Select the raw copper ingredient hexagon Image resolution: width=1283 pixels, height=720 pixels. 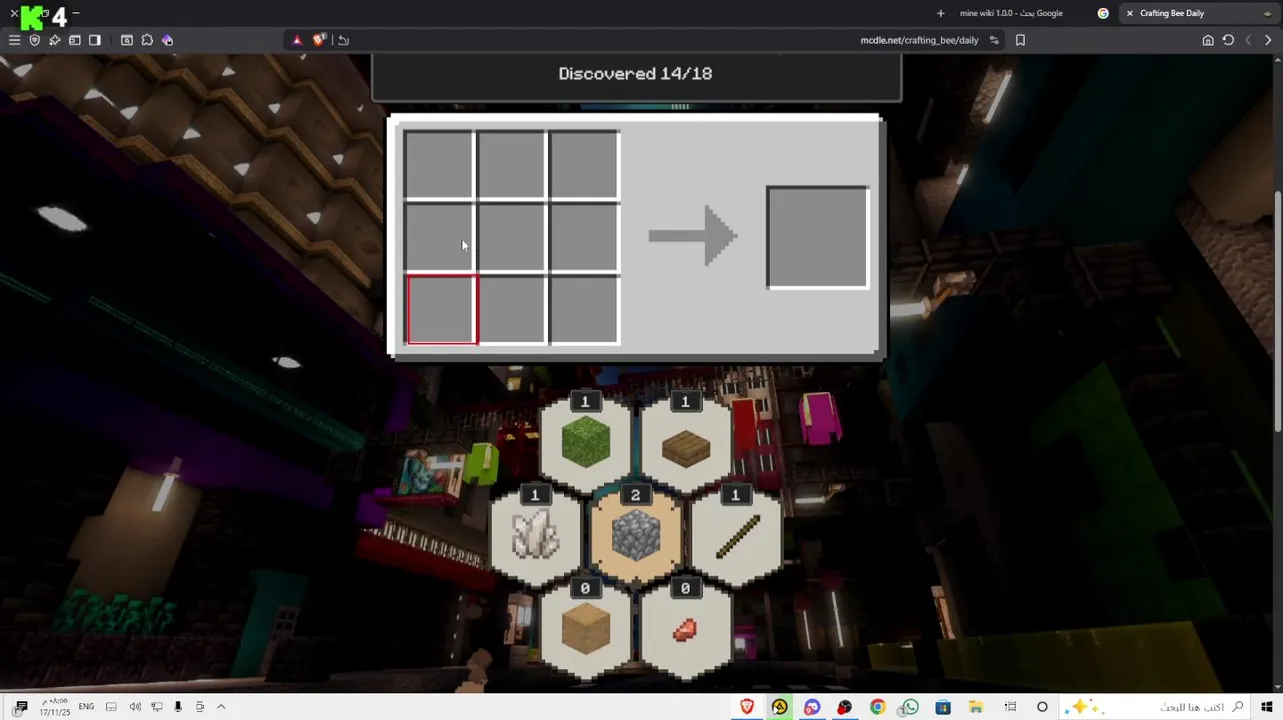(685, 630)
